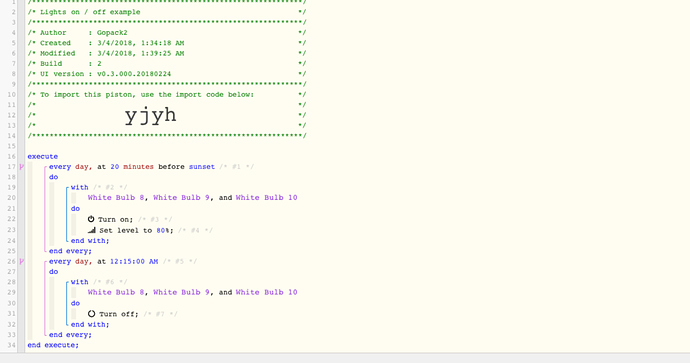Click the power icon beside Turn on

[91, 219]
